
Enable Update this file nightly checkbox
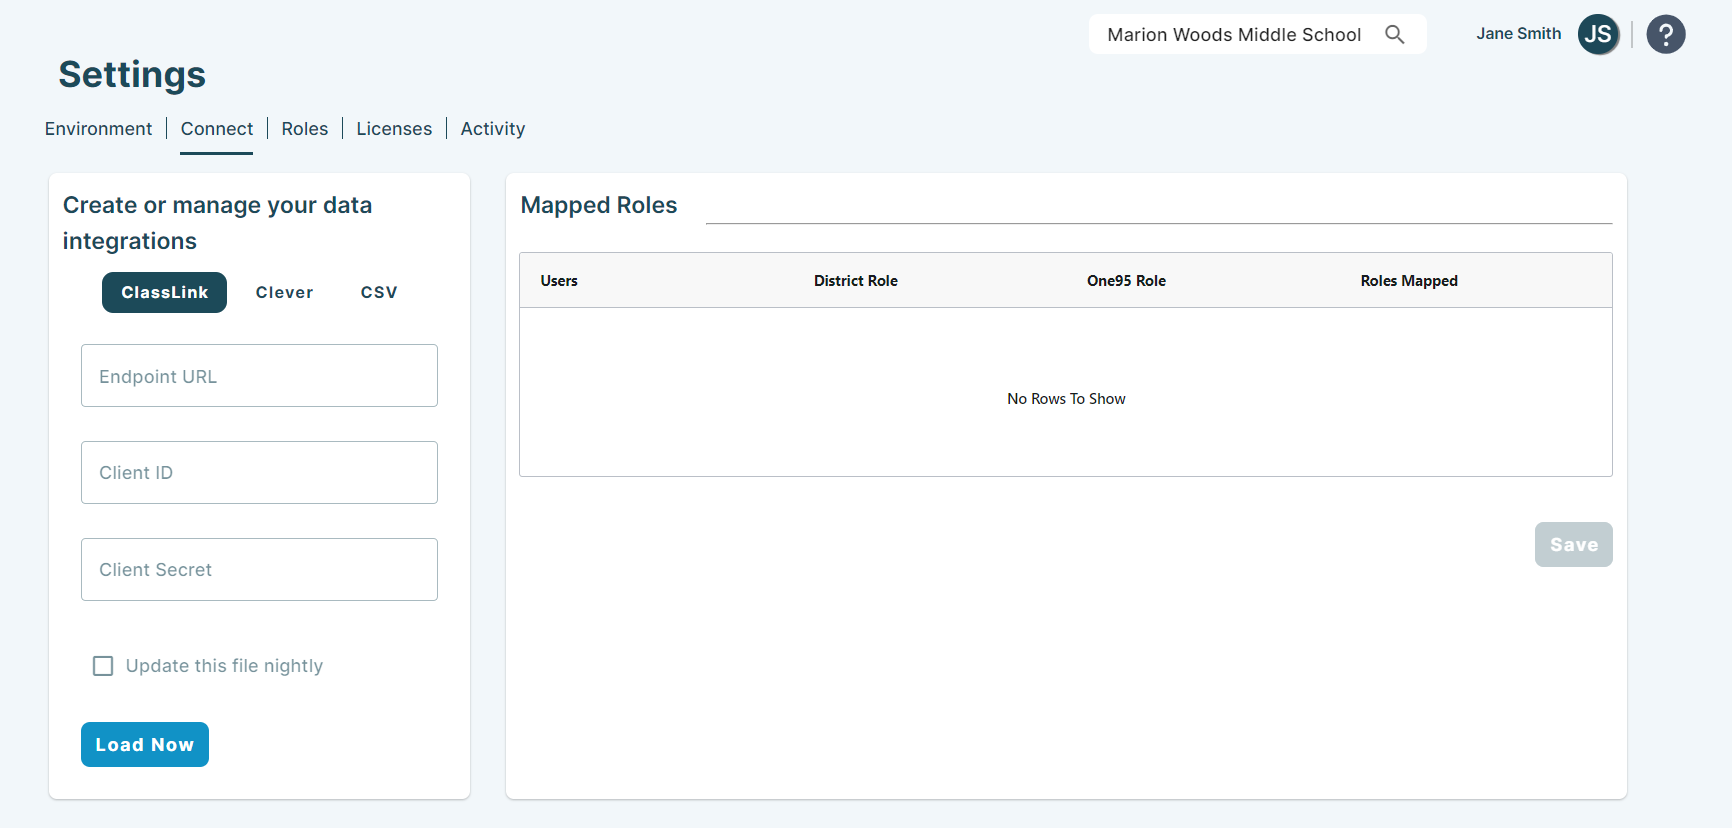point(103,666)
